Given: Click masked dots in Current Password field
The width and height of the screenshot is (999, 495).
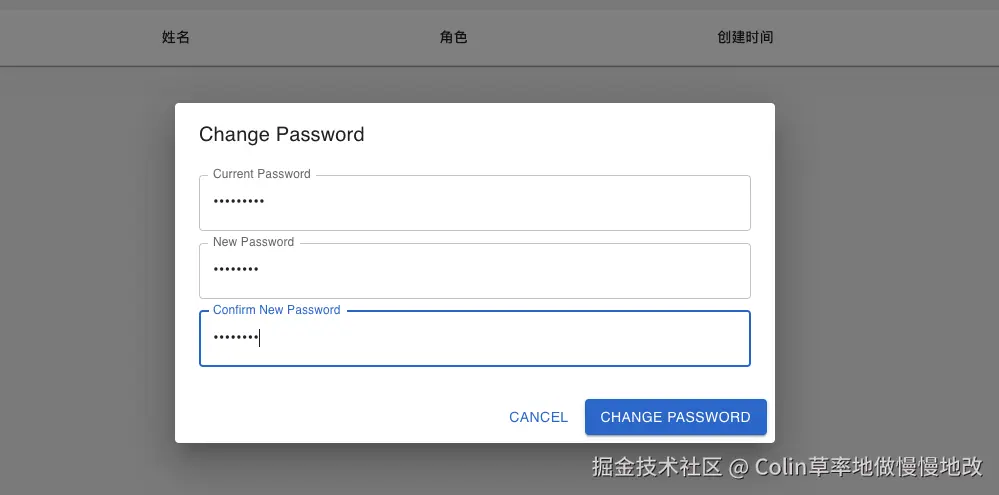Looking at the screenshot, I should 239,202.
